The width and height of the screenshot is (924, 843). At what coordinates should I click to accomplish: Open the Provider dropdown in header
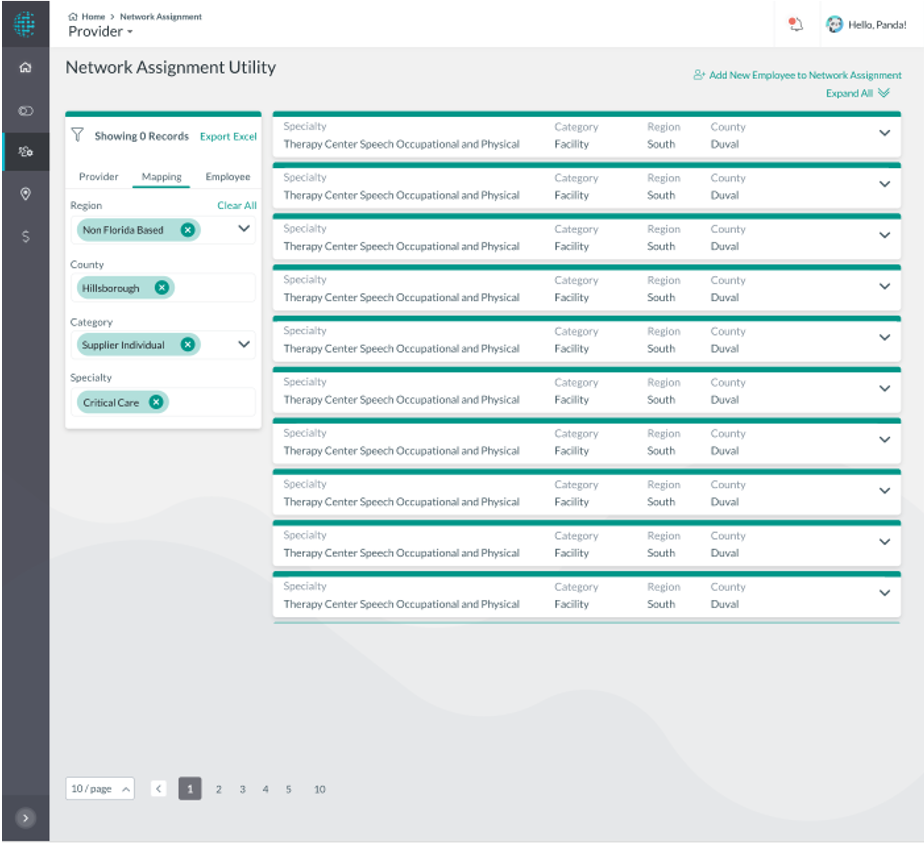click(100, 31)
